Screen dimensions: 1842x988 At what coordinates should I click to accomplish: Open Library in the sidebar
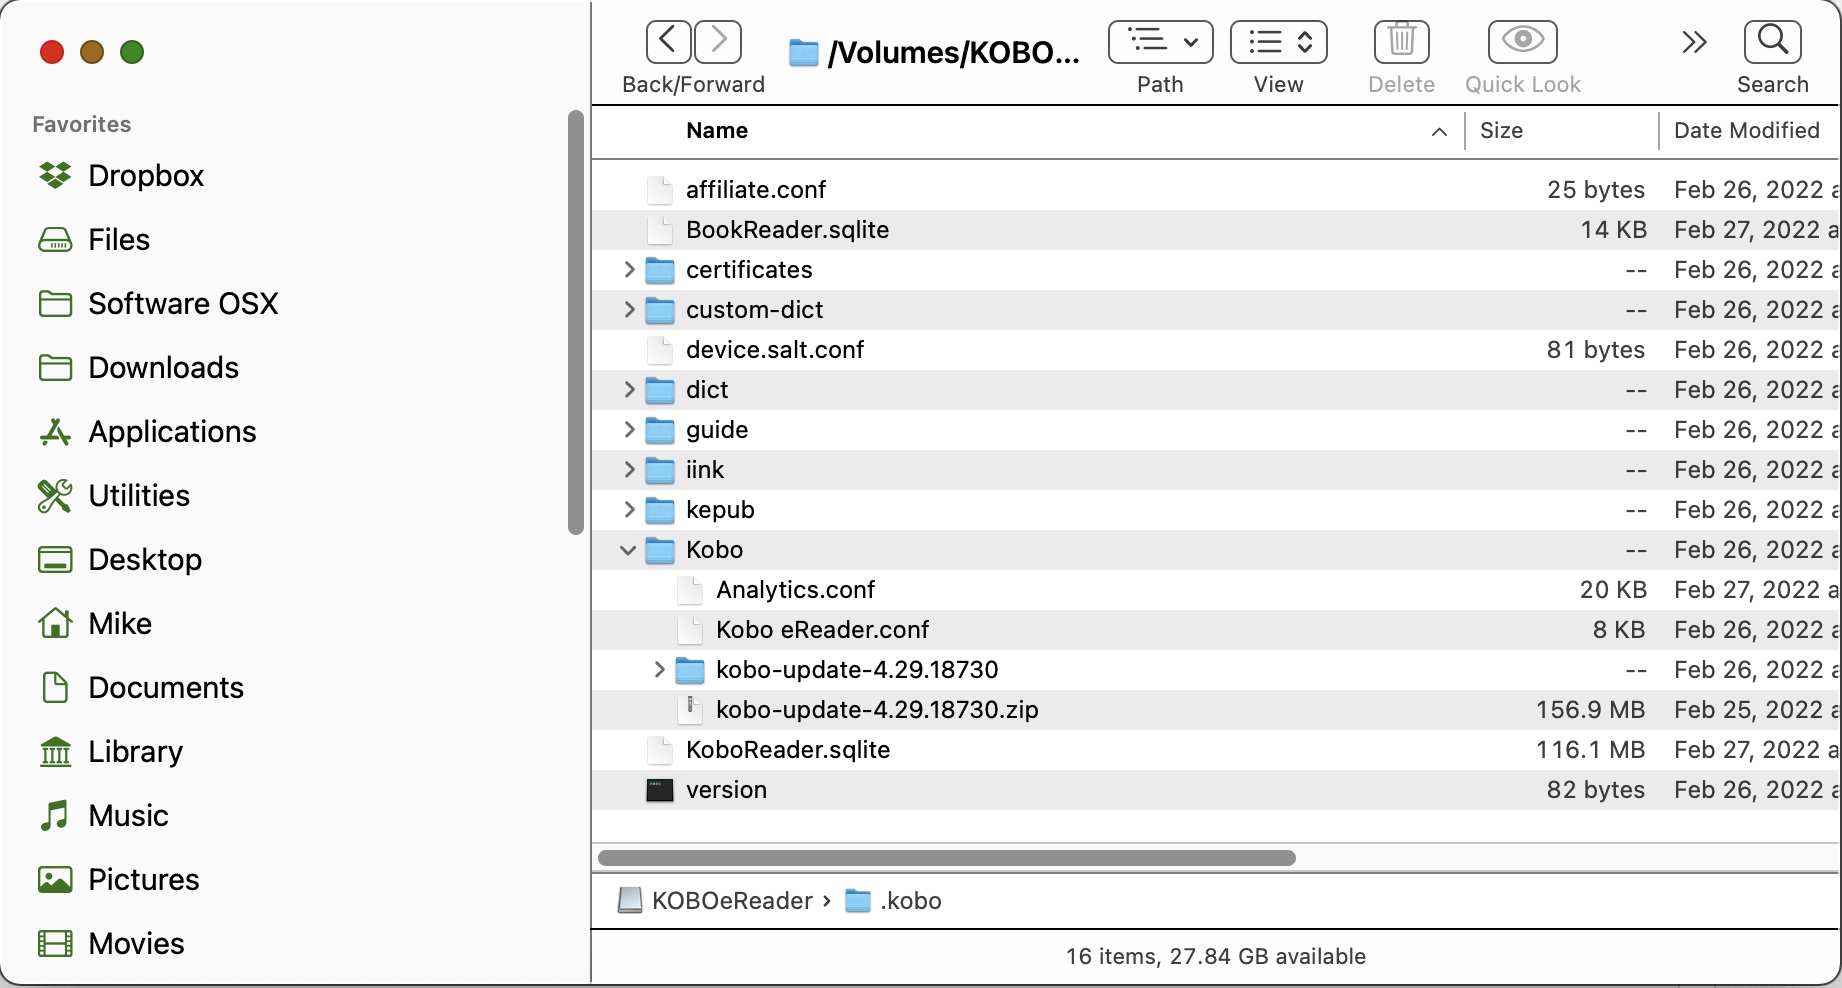coord(135,752)
